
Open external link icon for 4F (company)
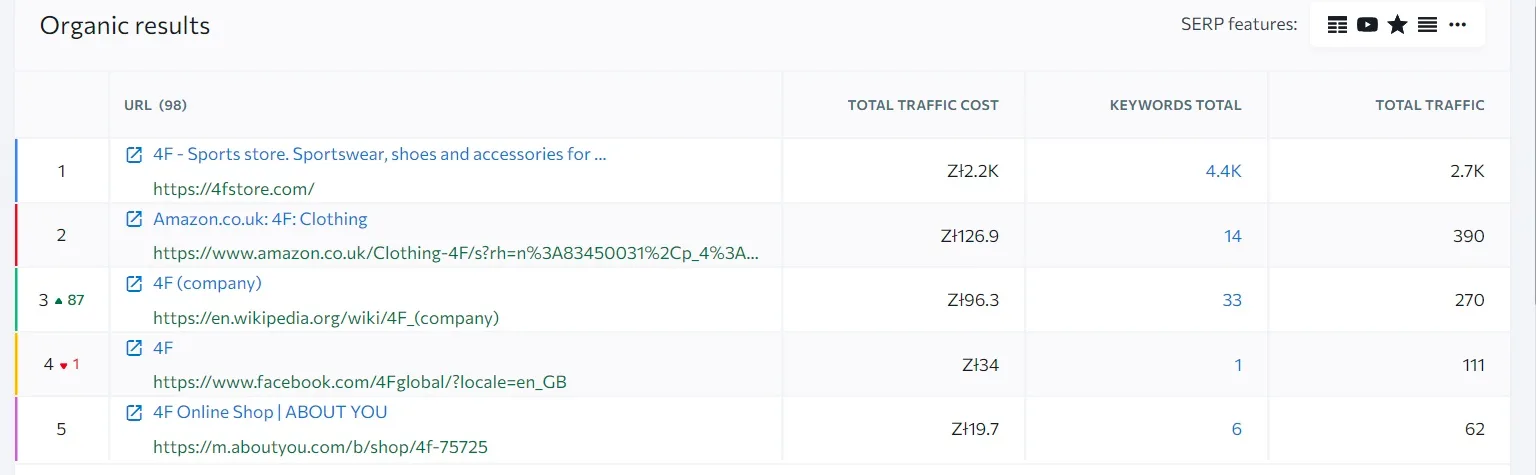134,284
